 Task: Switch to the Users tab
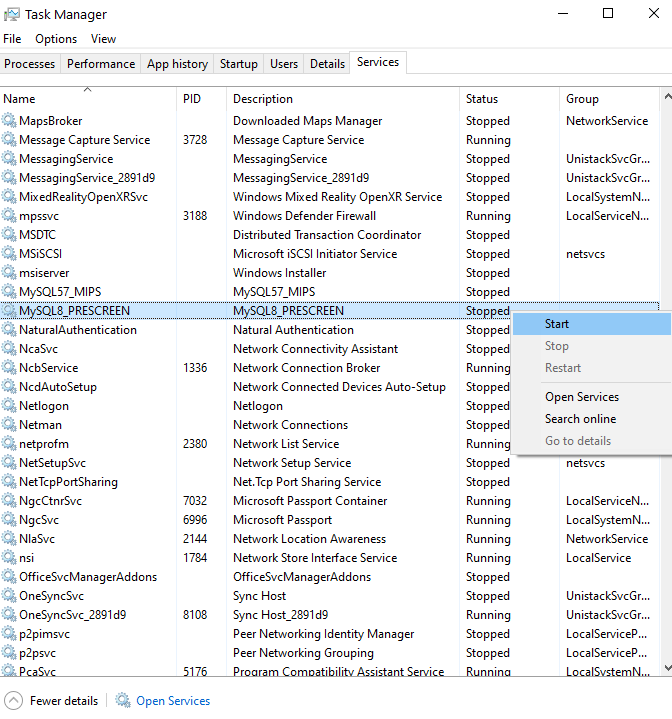click(284, 64)
